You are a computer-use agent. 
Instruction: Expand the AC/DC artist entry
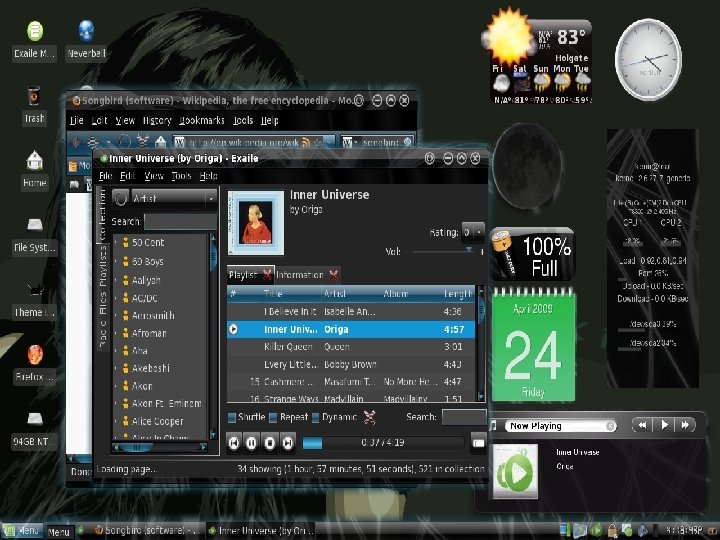click(115, 298)
